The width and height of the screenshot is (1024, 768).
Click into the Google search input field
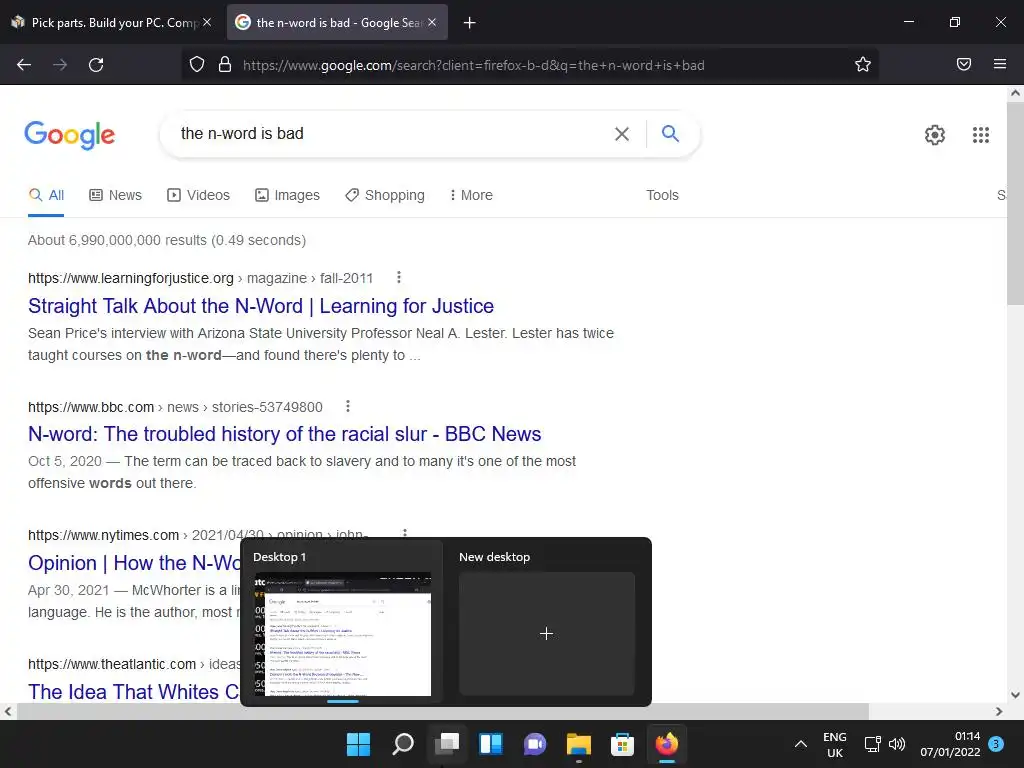392,134
